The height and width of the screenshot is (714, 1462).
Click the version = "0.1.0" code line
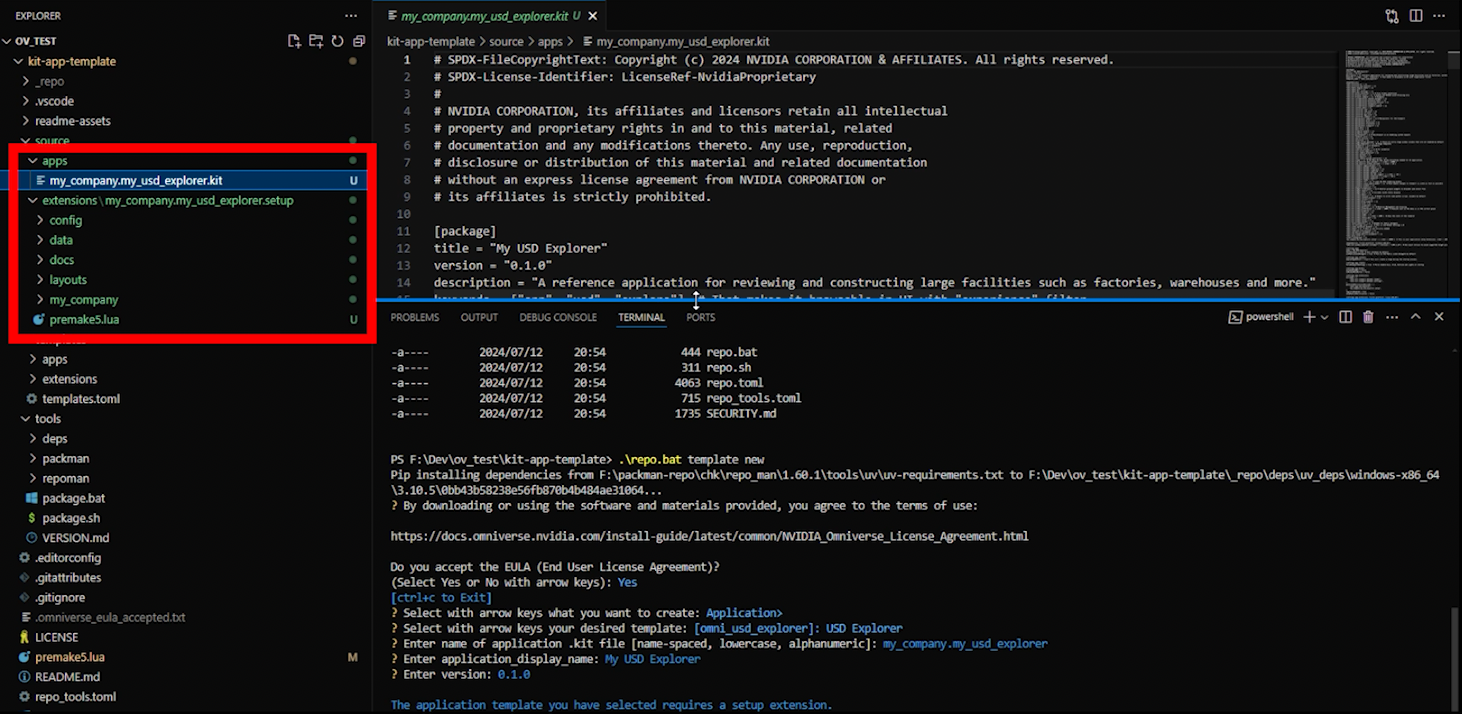[492, 265]
